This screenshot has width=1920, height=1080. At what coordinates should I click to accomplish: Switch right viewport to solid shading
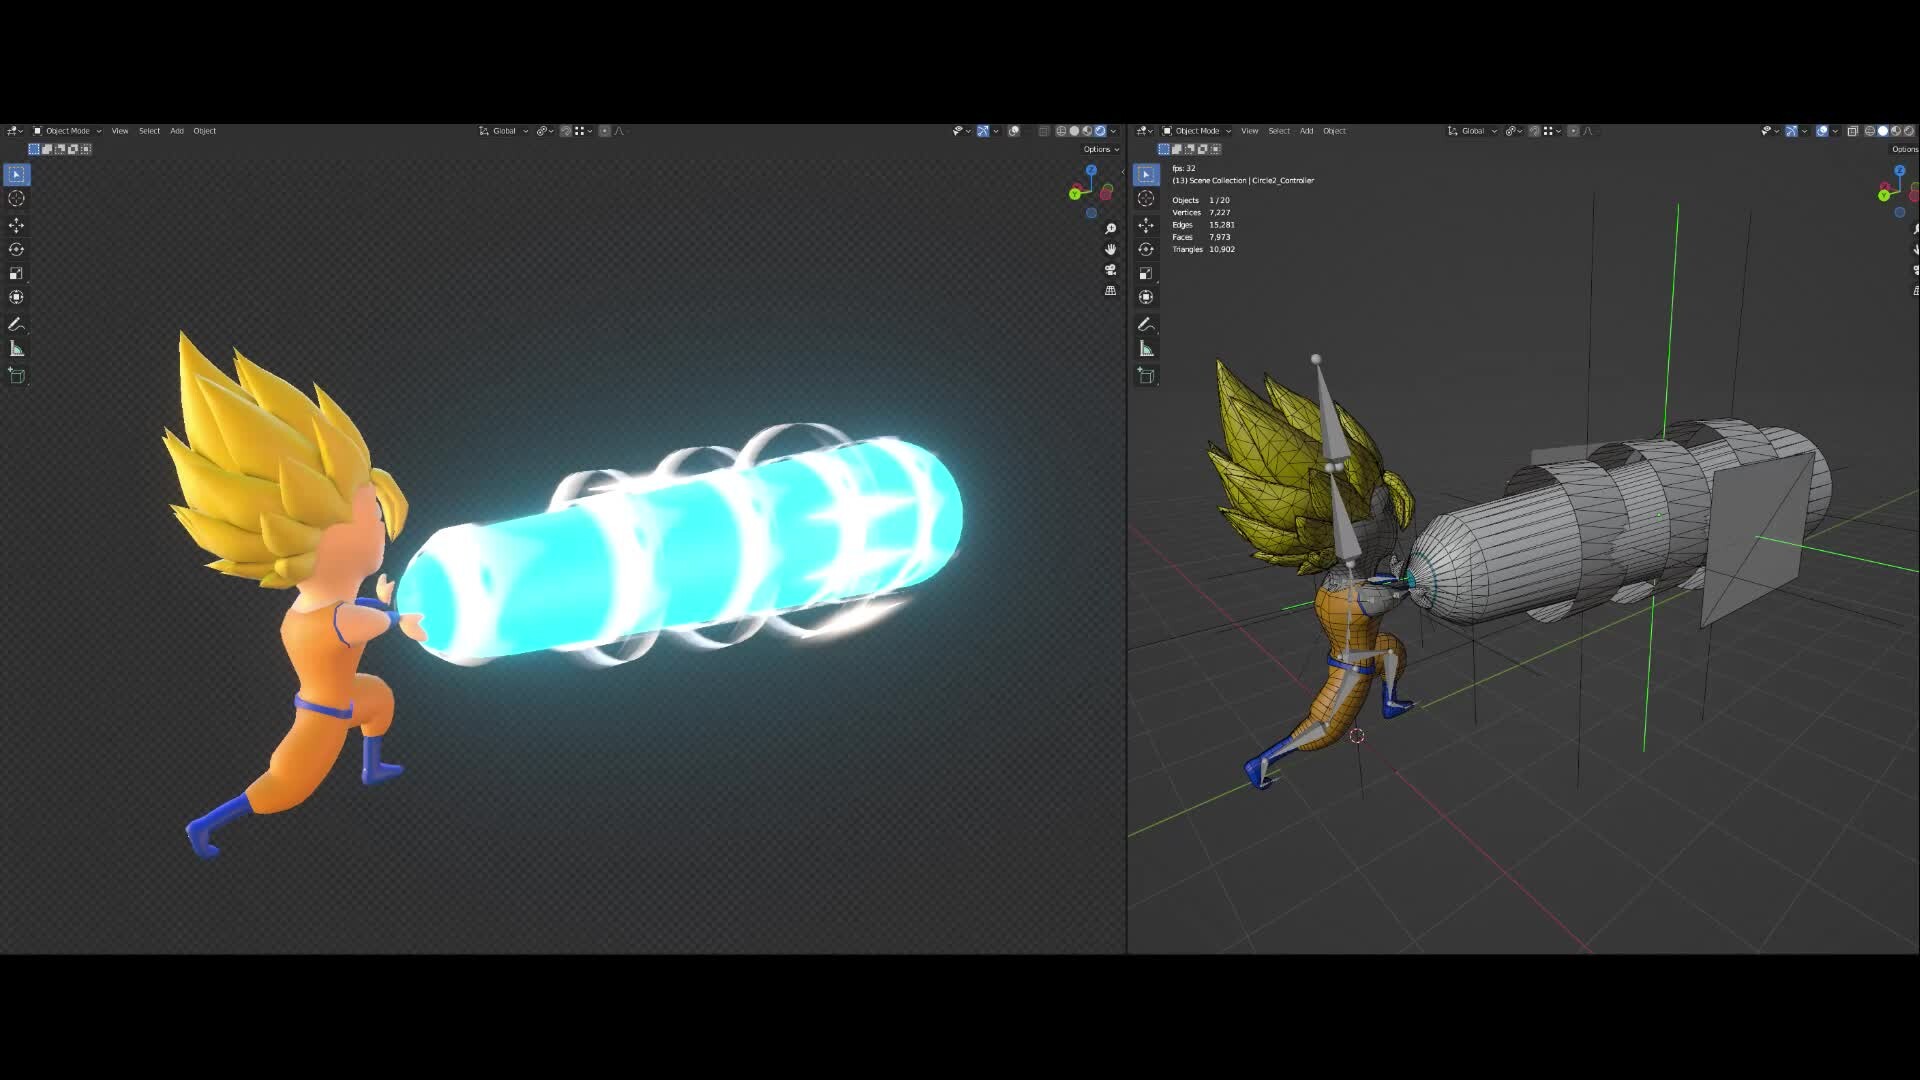pos(1882,131)
